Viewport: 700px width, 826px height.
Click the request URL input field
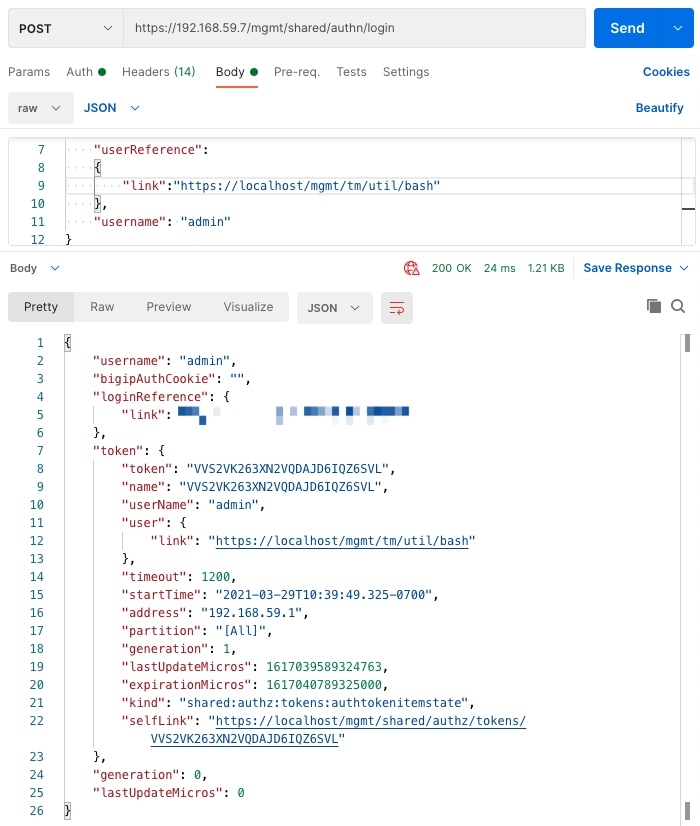pyautogui.click(x=354, y=28)
